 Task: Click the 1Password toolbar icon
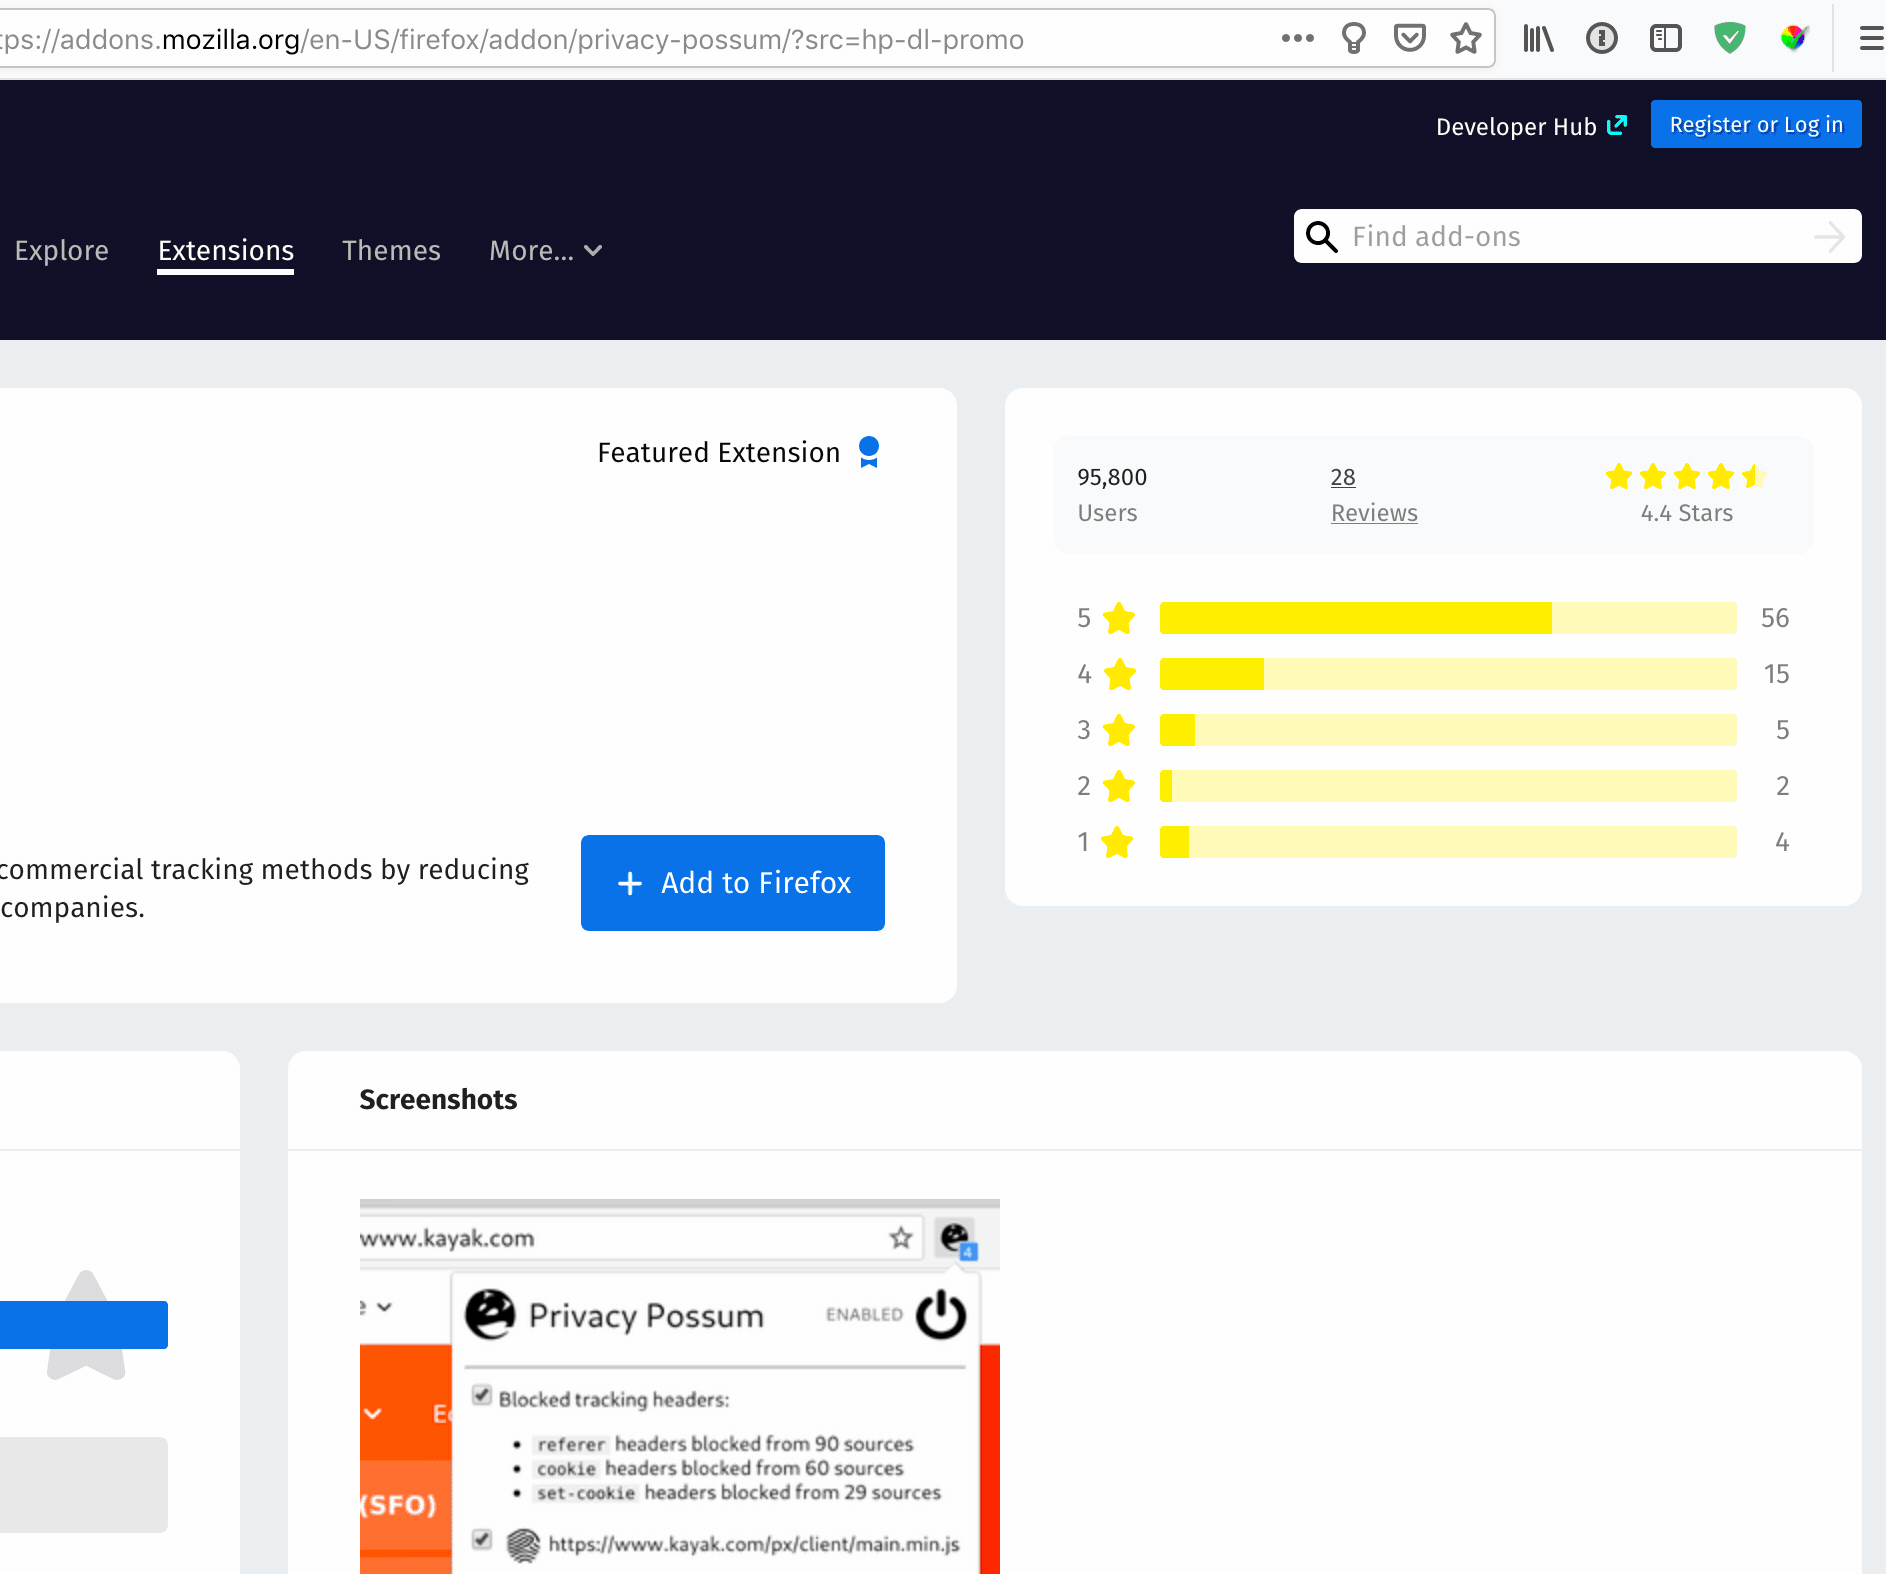pos(1602,39)
